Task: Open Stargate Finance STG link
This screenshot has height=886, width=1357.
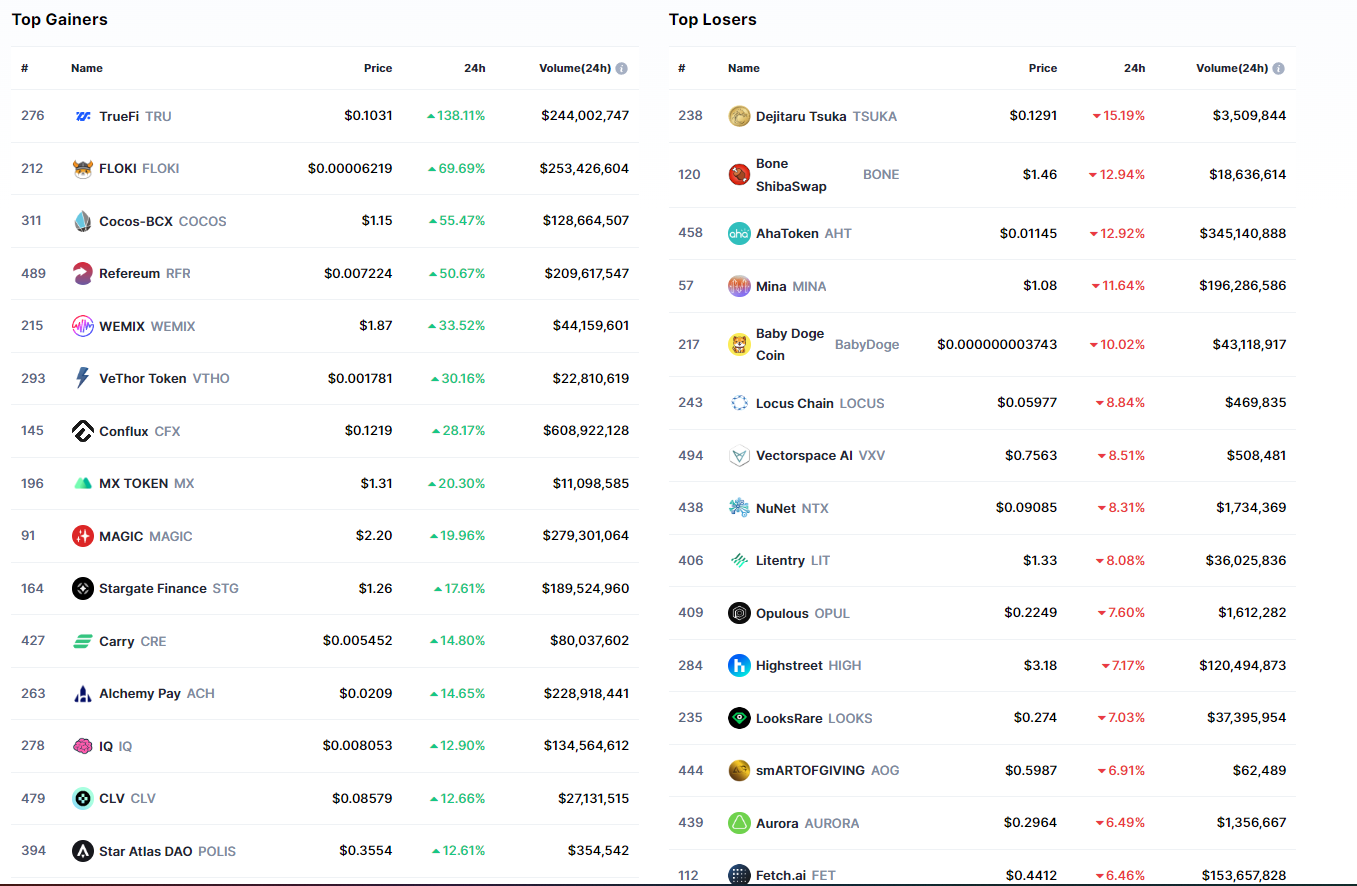Action: [153, 588]
